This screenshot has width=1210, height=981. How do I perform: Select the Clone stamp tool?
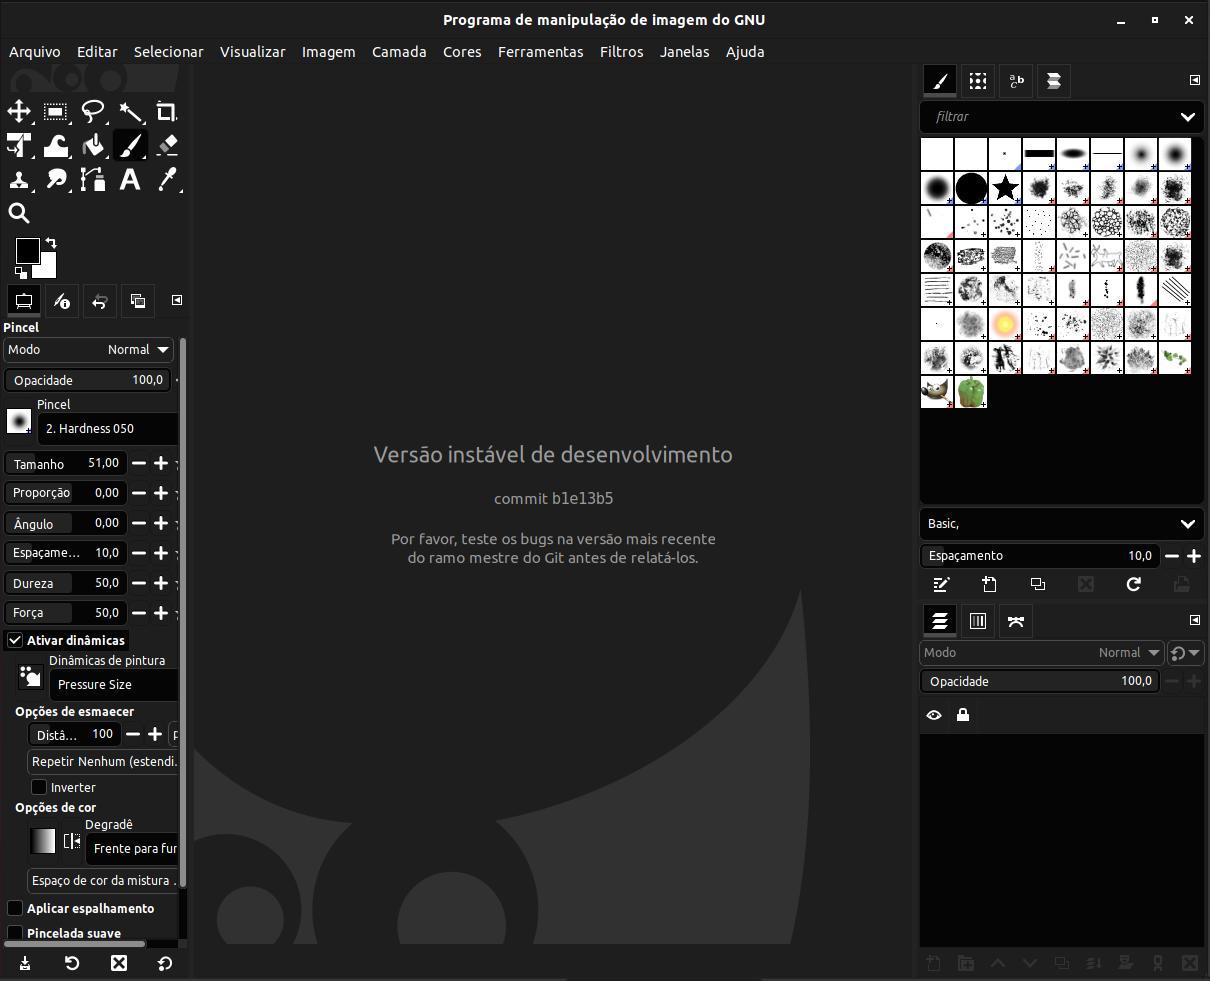pos(19,180)
